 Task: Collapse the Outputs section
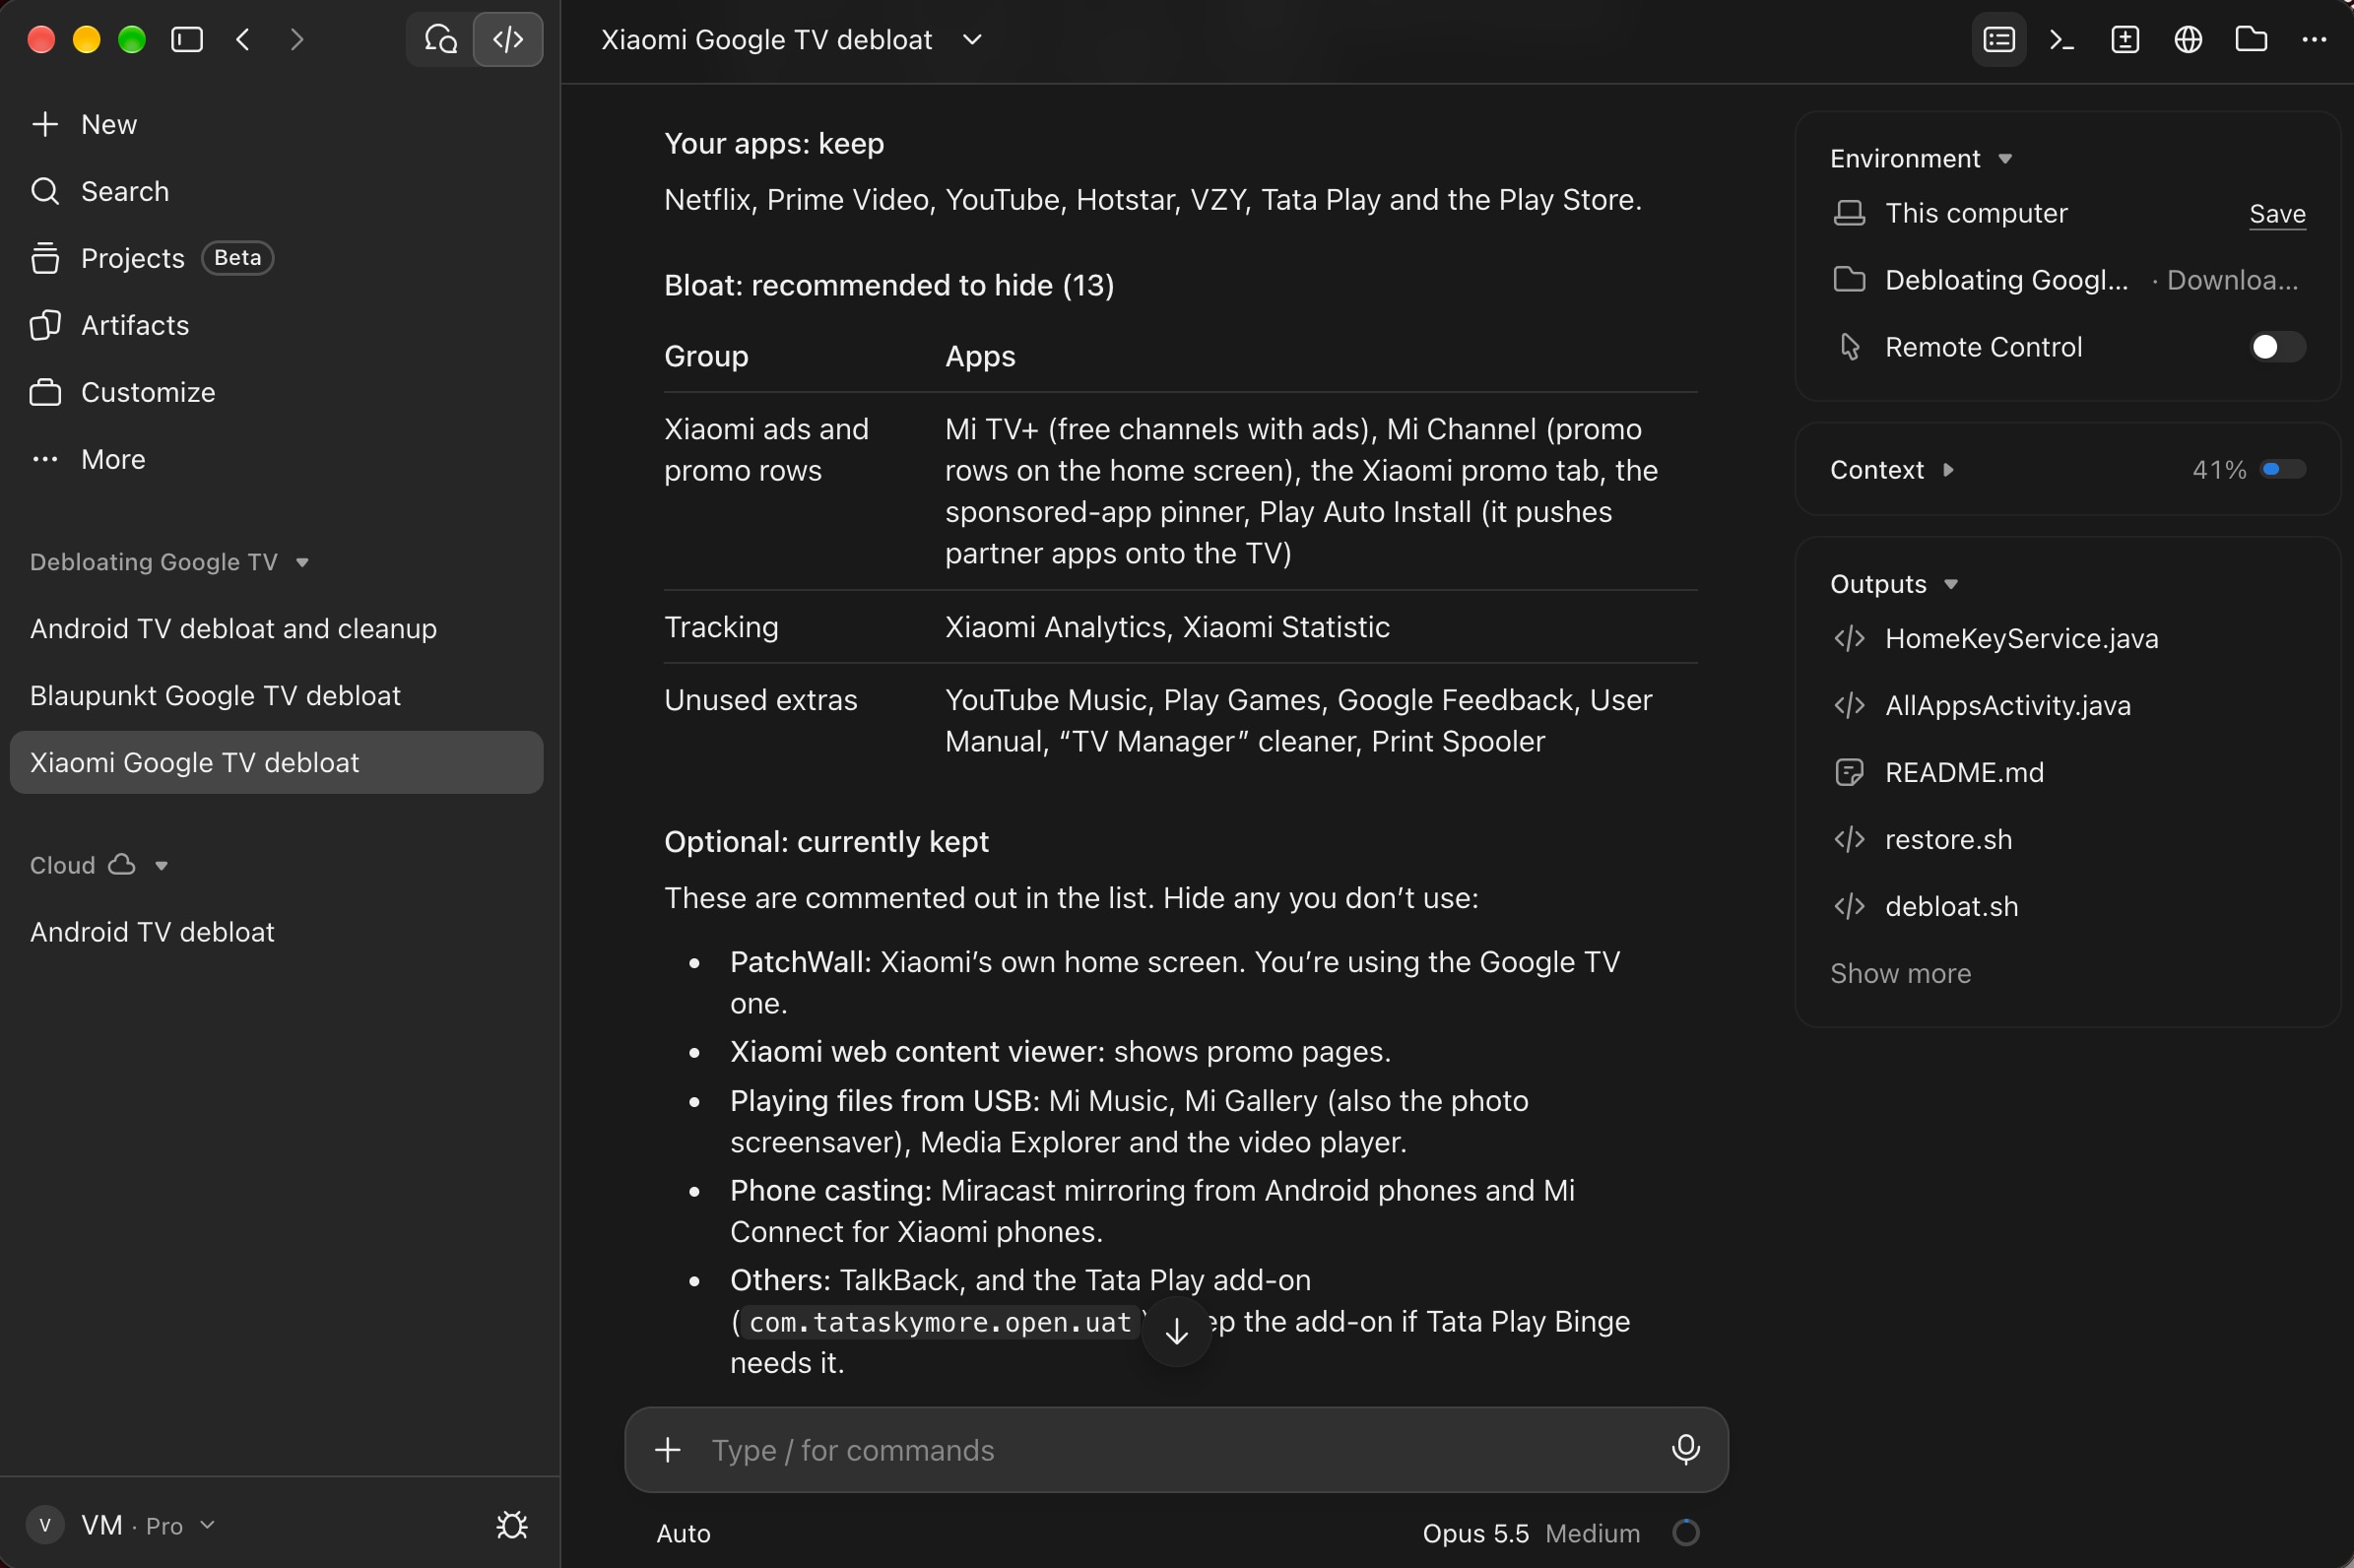click(x=1951, y=584)
